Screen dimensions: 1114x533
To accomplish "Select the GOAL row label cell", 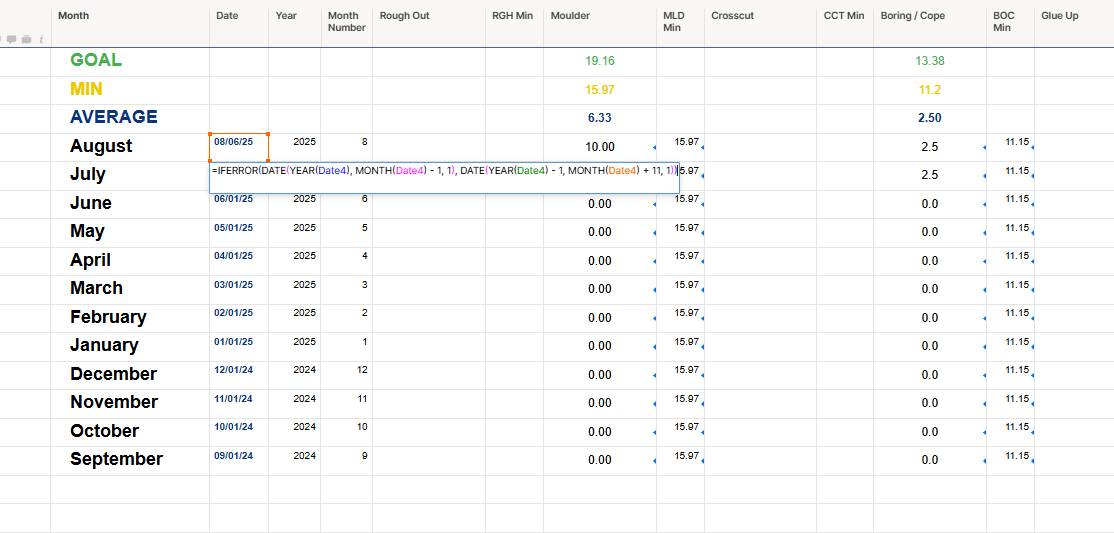I will (130, 62).
